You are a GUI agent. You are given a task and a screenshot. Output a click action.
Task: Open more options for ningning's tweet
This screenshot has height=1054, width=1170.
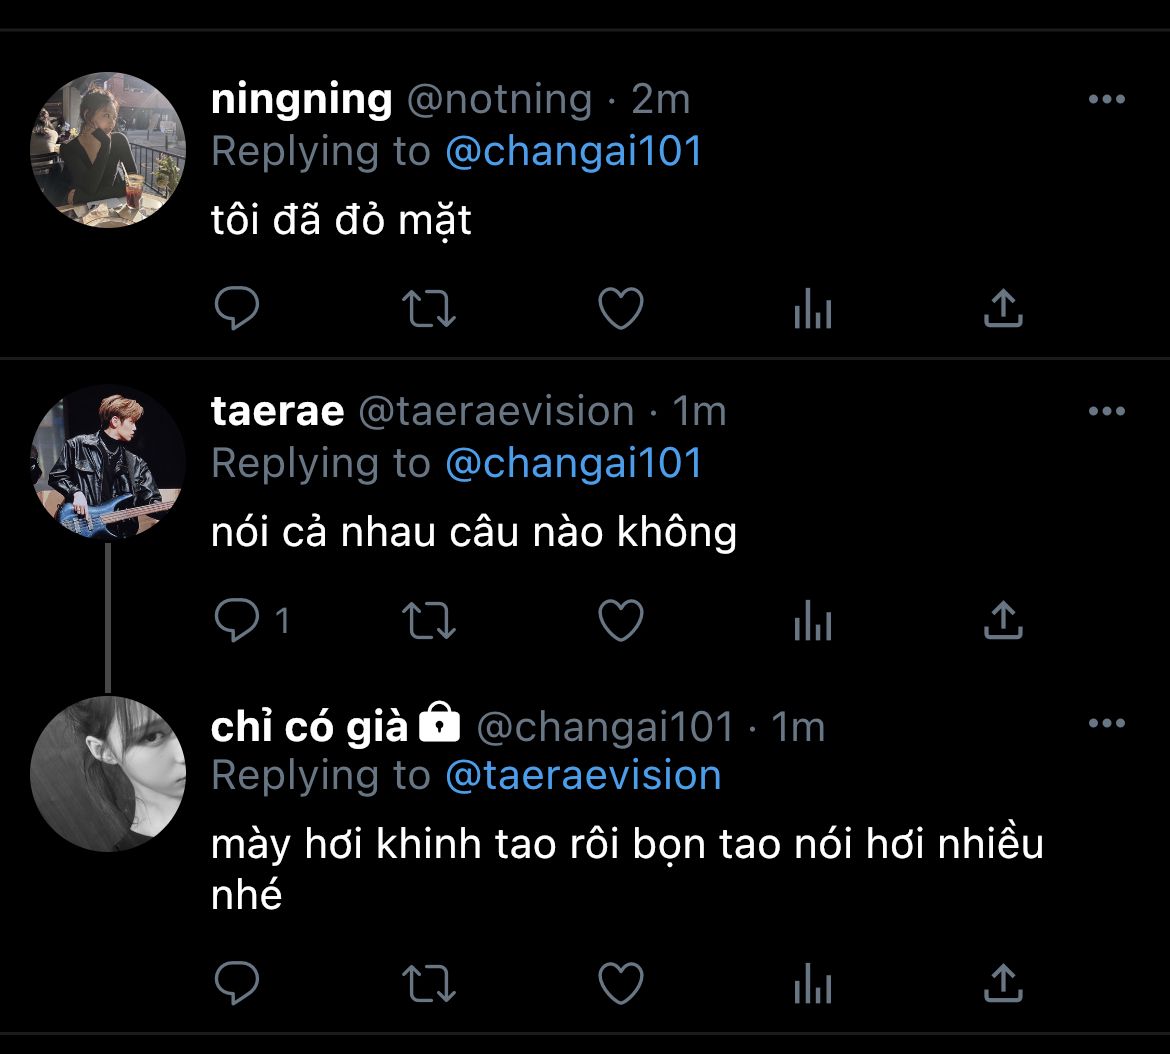[x=1106, y=99]
